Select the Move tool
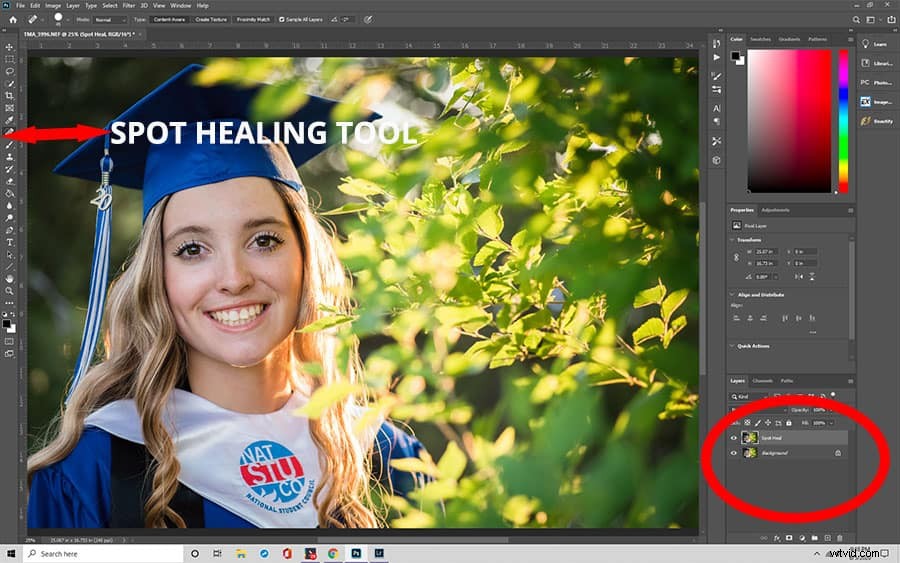The height and width of the screenshot is (563, 900). coord(9,47)
